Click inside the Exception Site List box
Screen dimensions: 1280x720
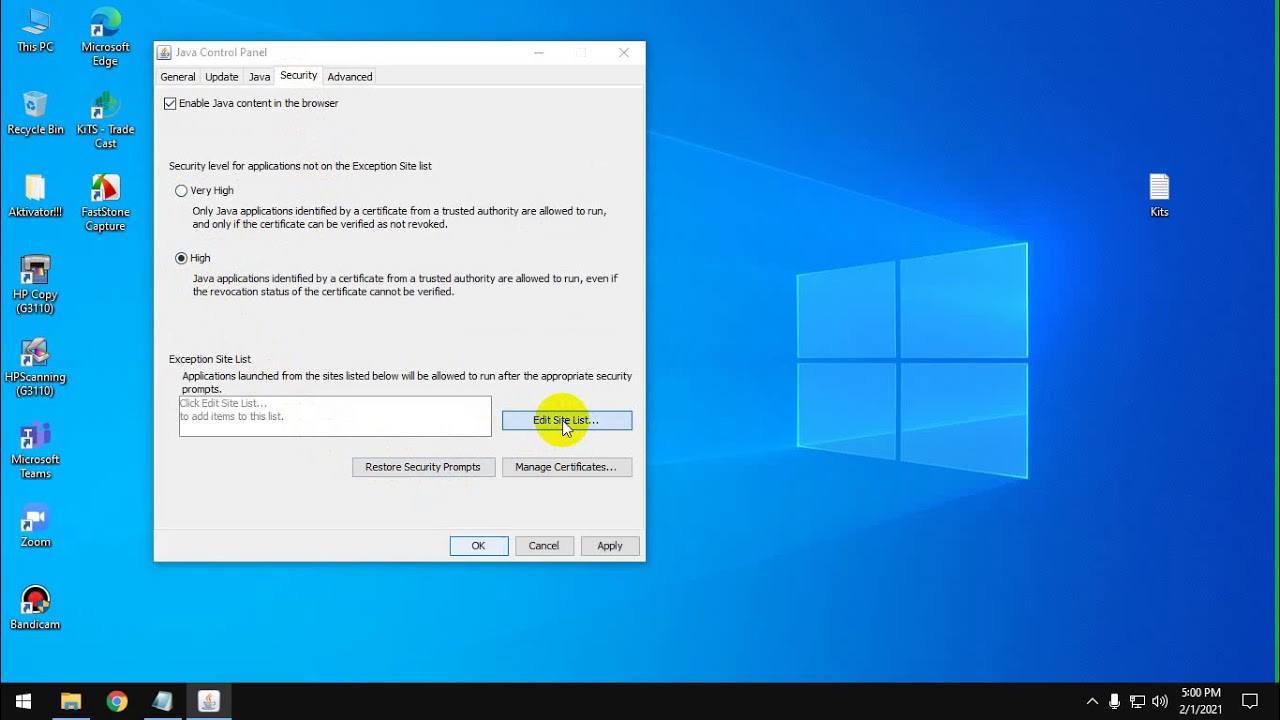(335, 416)
